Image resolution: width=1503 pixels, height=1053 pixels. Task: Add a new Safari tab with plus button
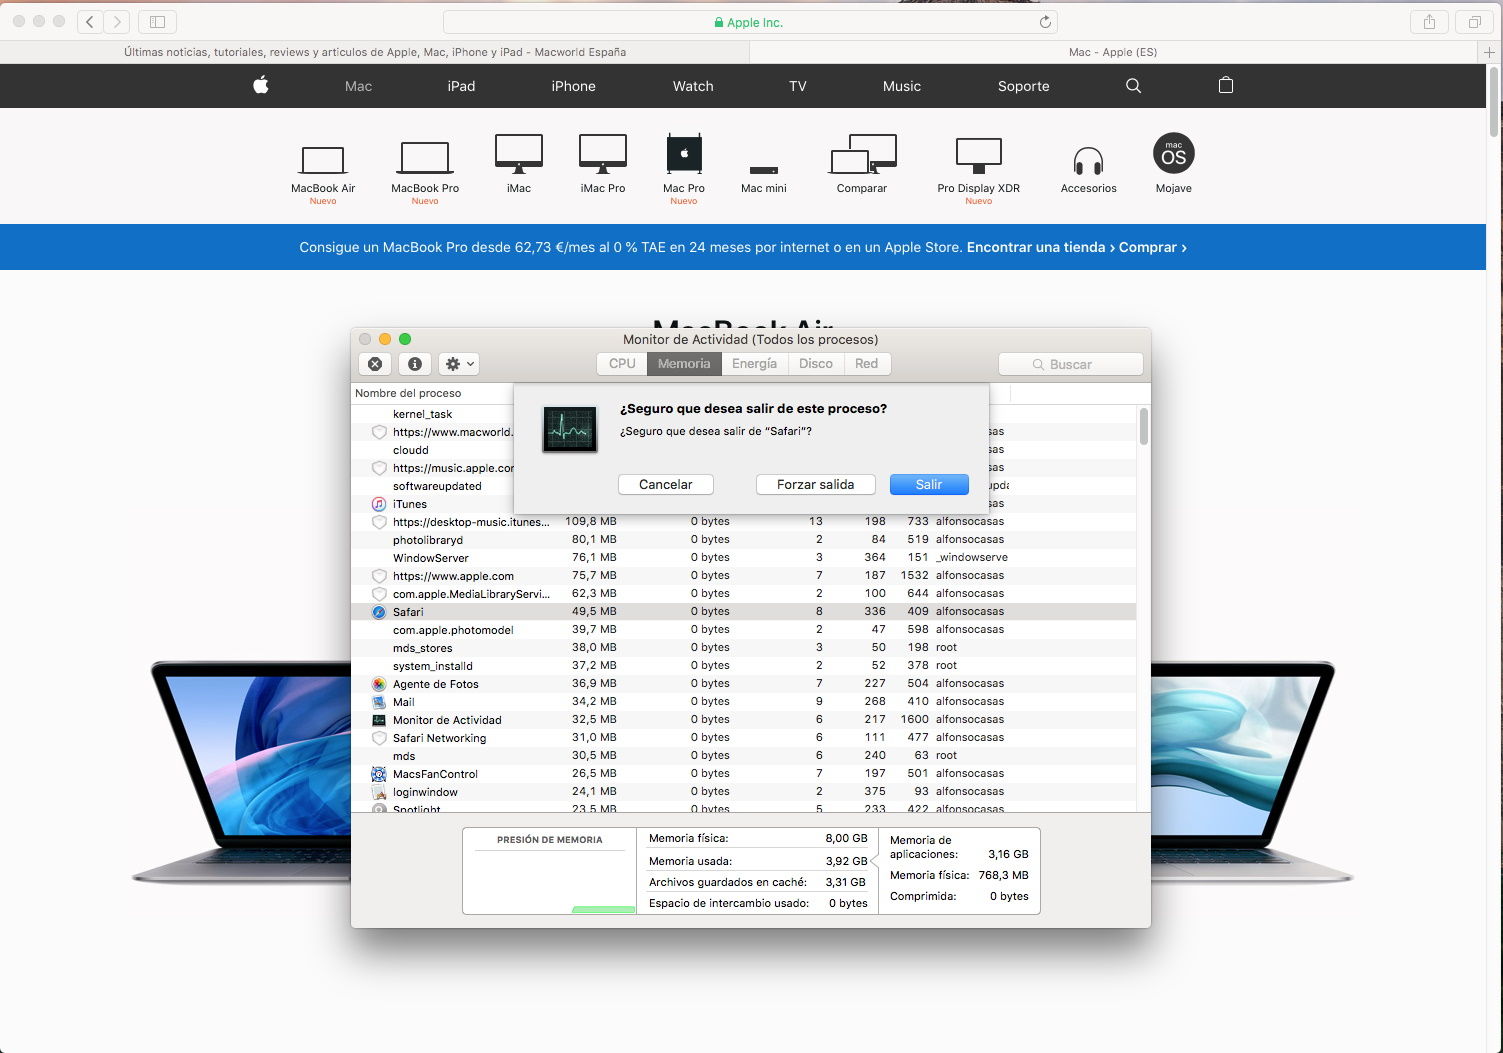[1490, 52]
